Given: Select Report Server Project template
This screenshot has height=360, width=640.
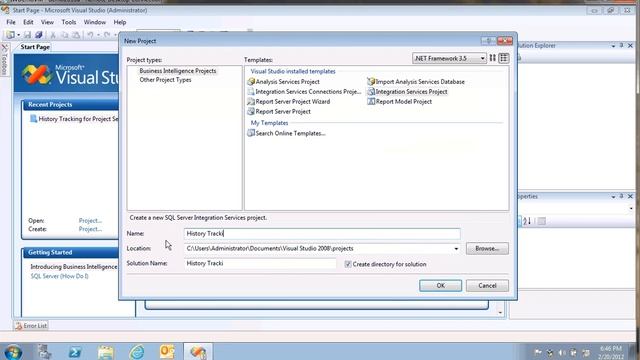Looking at the screenshot, I should (279, 111).
